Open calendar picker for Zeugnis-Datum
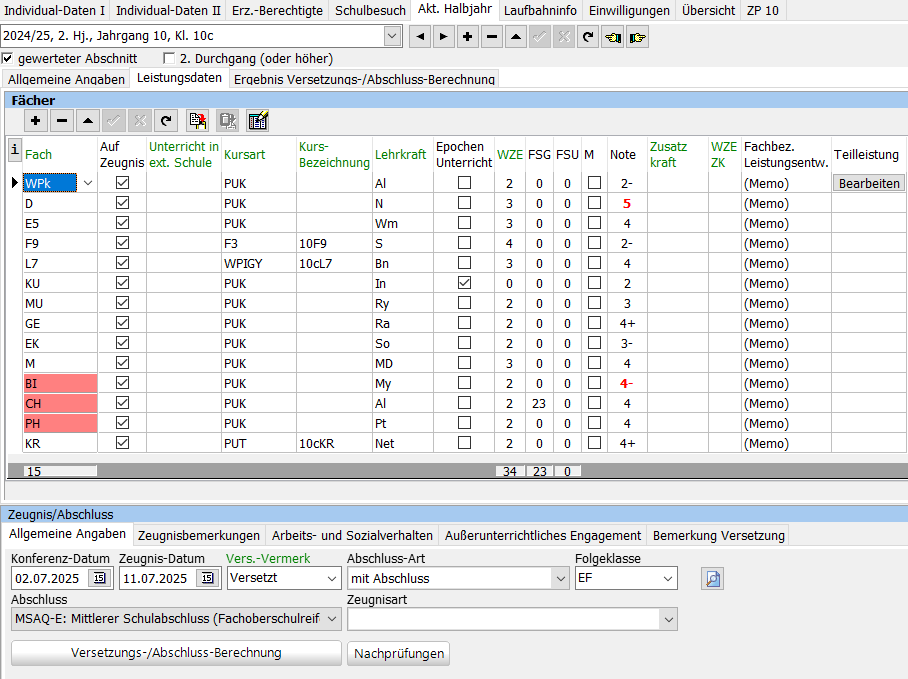 coord(207,578)
